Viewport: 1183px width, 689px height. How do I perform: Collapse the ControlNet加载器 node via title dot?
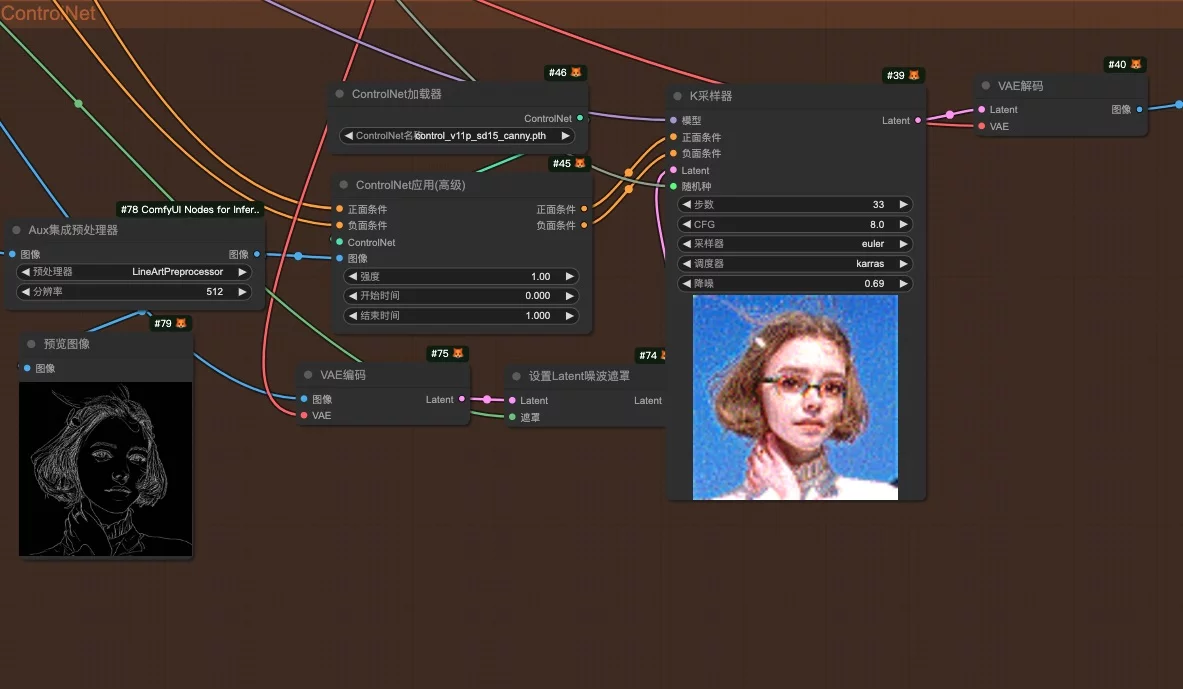click(340, 94)
